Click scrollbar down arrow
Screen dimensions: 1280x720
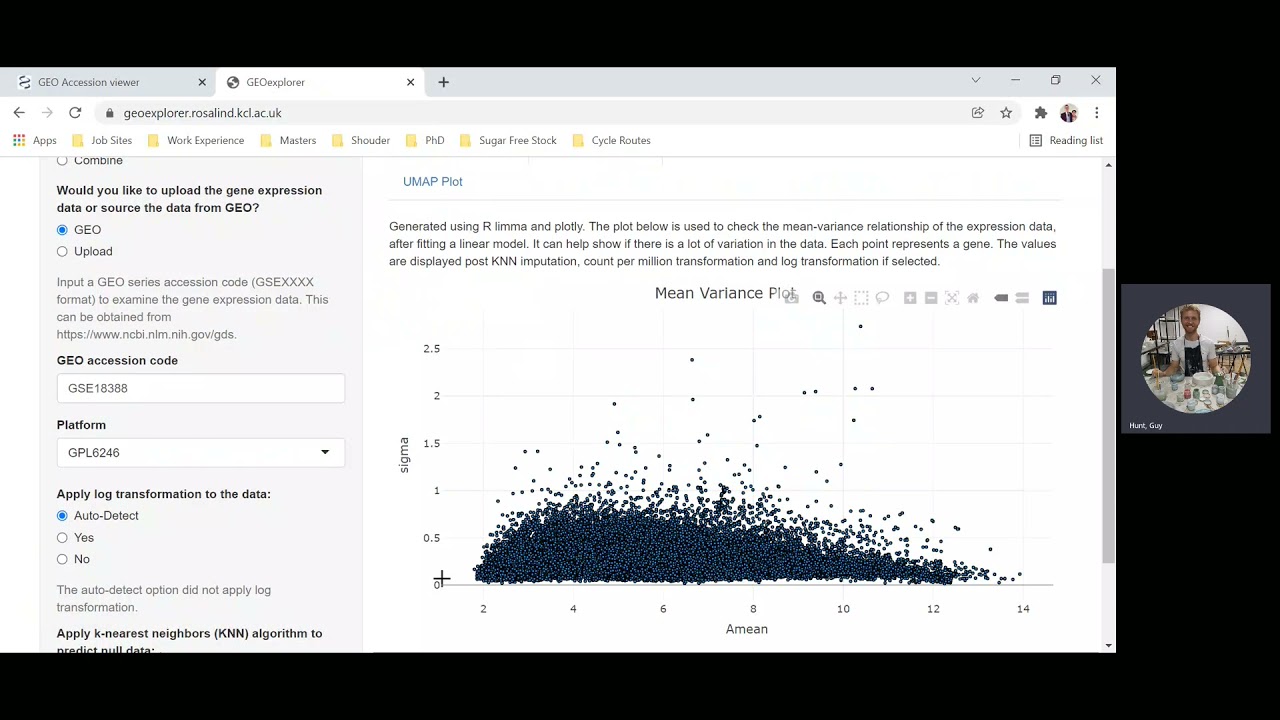click(x=1108, y=646)
